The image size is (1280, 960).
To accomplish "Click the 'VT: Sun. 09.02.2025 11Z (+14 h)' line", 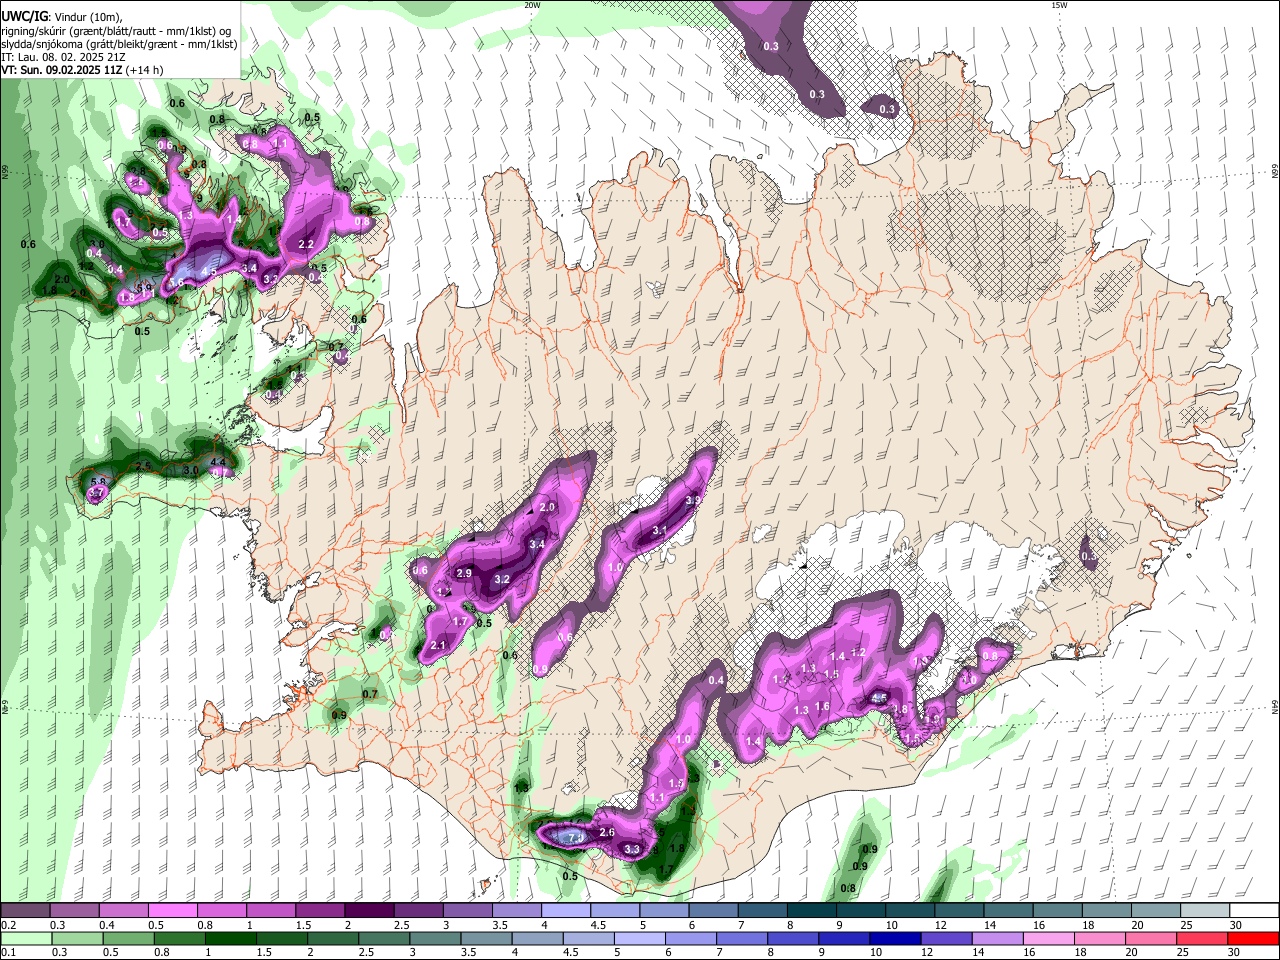I will [82, 70].
